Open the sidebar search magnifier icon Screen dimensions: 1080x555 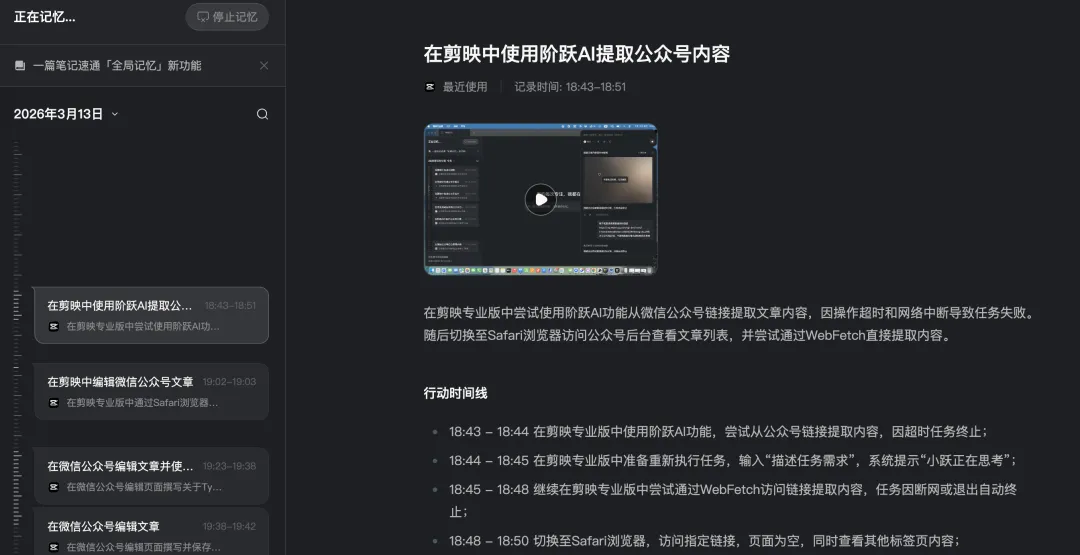tap(262, 114)
